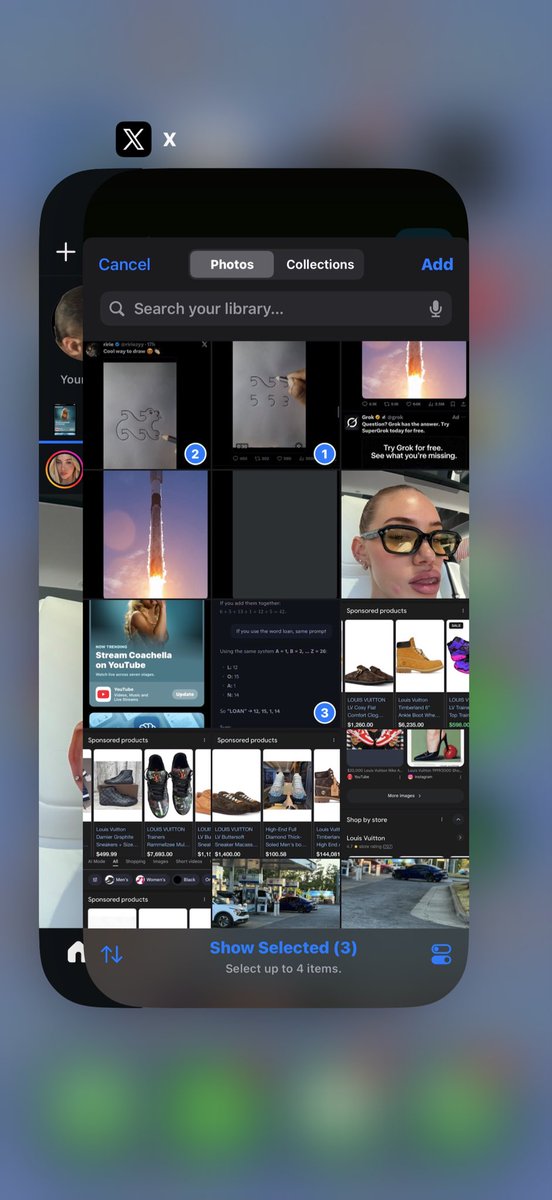Select the selfie with yellow glasses
The height and width of the screenshot is (1200, 552).
[x=405, y=534]
